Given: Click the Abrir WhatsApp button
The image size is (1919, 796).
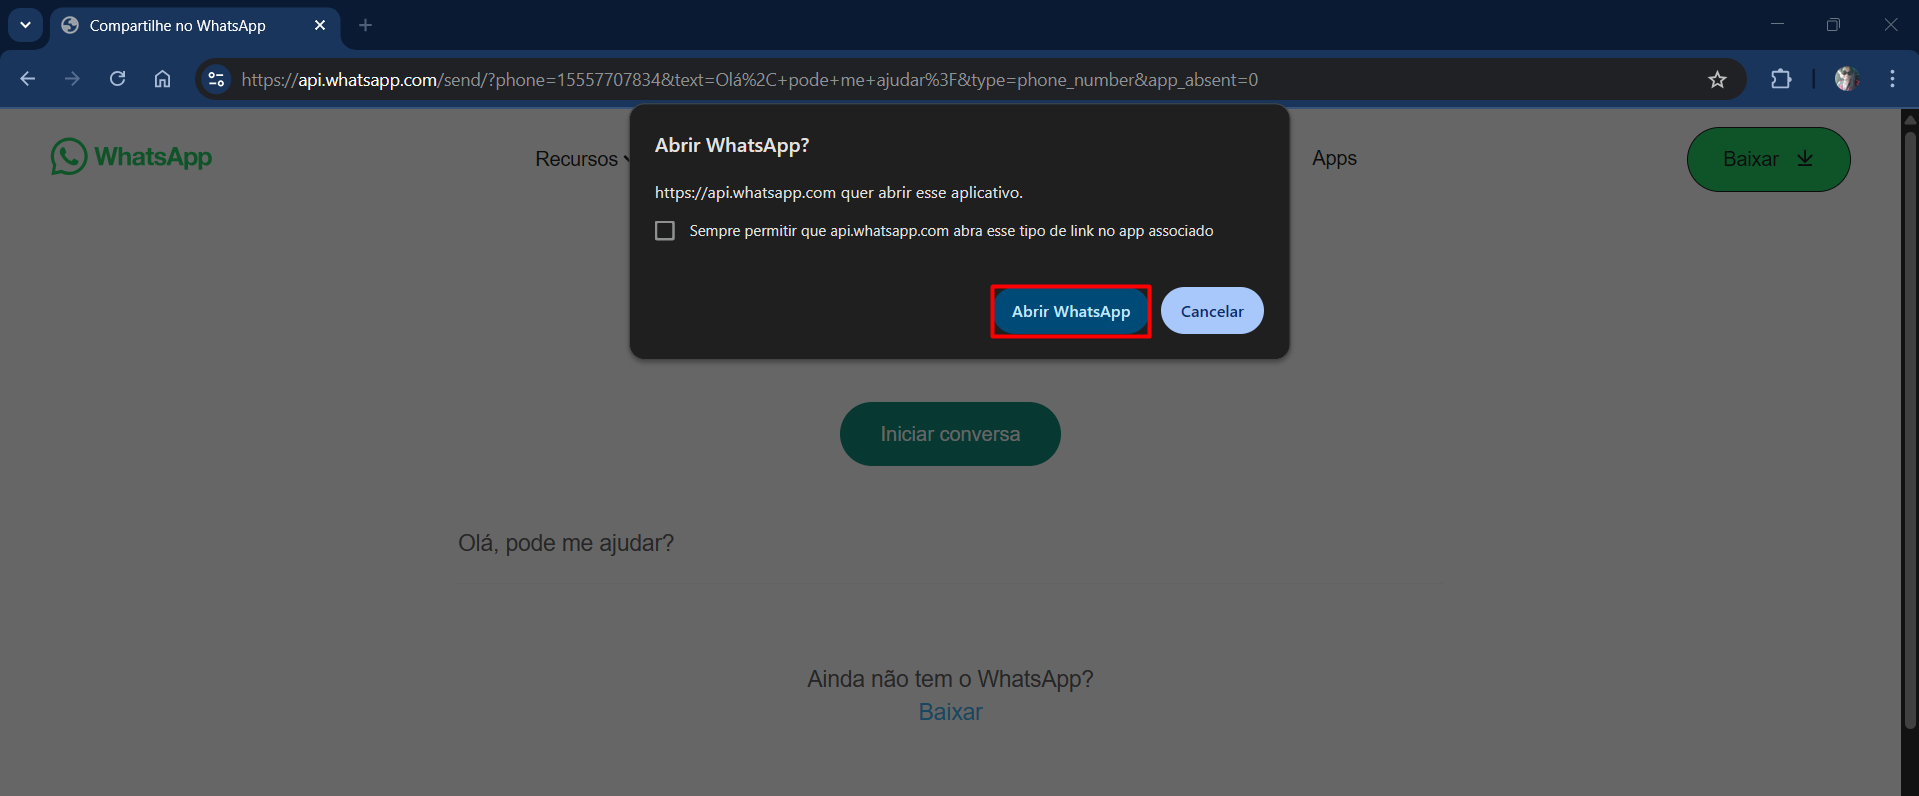Looking at the screenshot, I should [x=1071, y=311].
